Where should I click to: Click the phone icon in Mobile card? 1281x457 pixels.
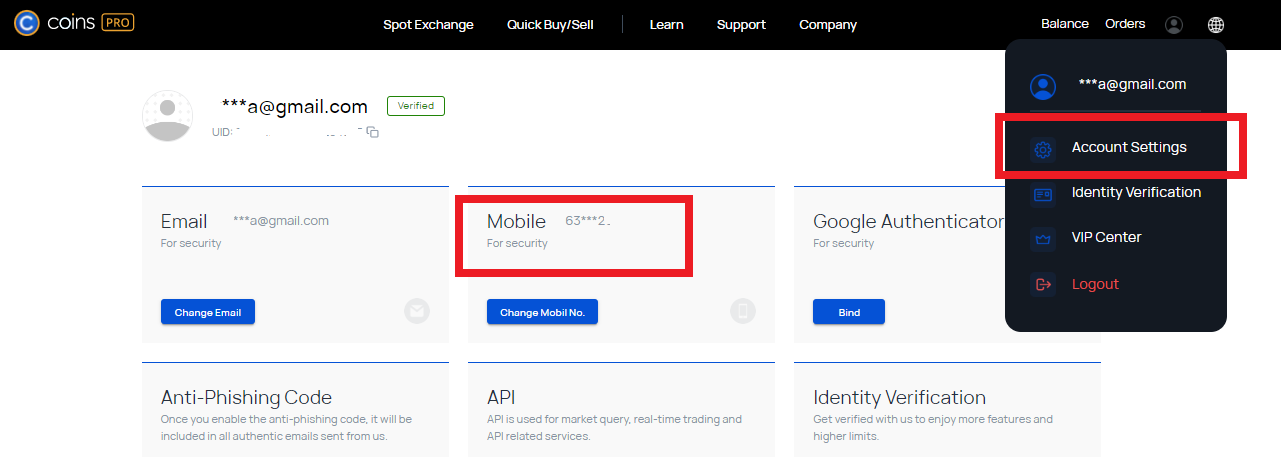click(742, 311)
